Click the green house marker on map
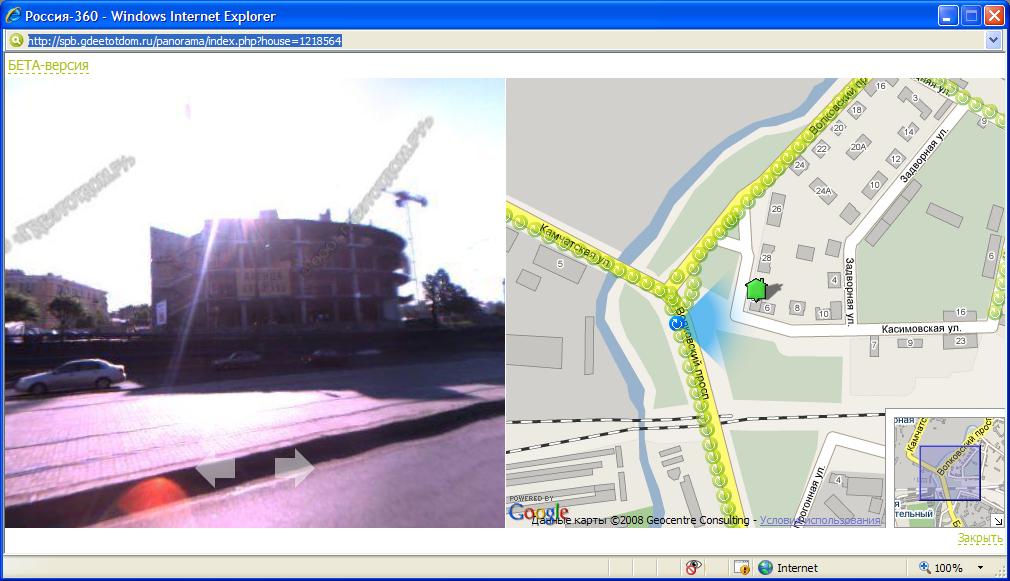Viewport: 1010px width, 581px height. pyautogui.click(x=756, y=290)
